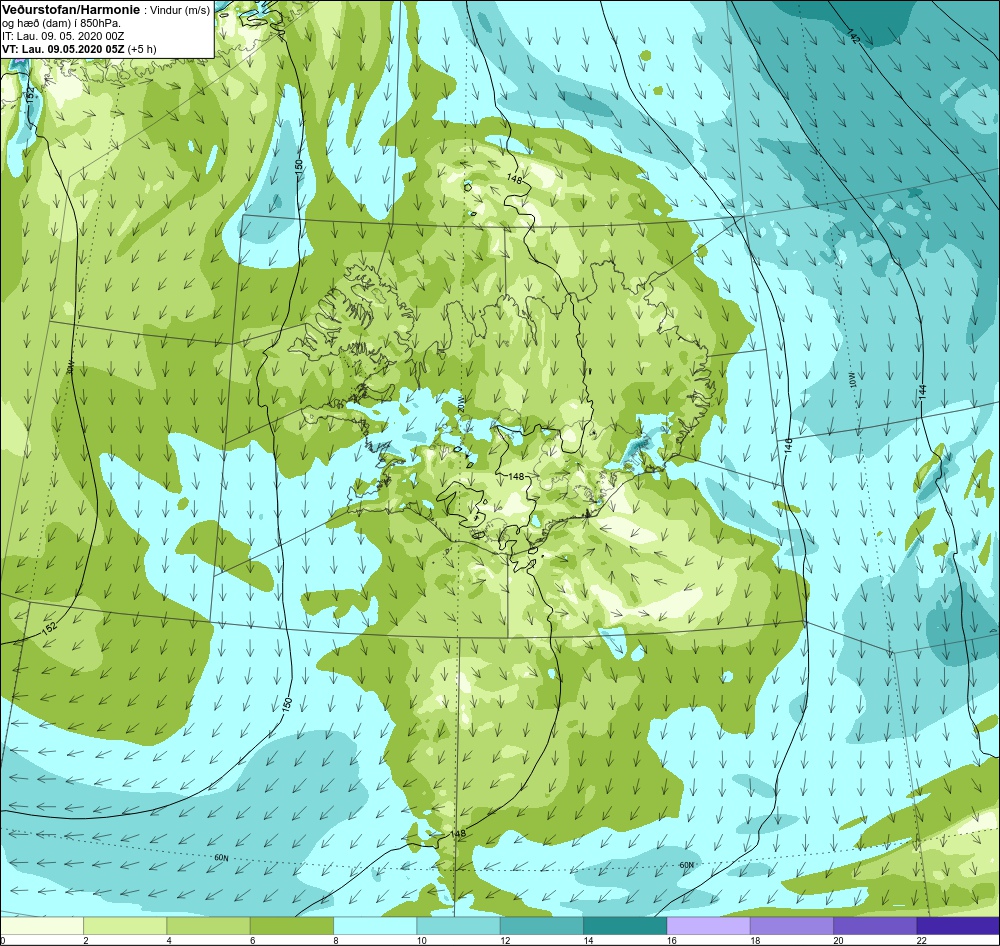
Task: Click the legend tick value 4
Action: coord(168,940)
